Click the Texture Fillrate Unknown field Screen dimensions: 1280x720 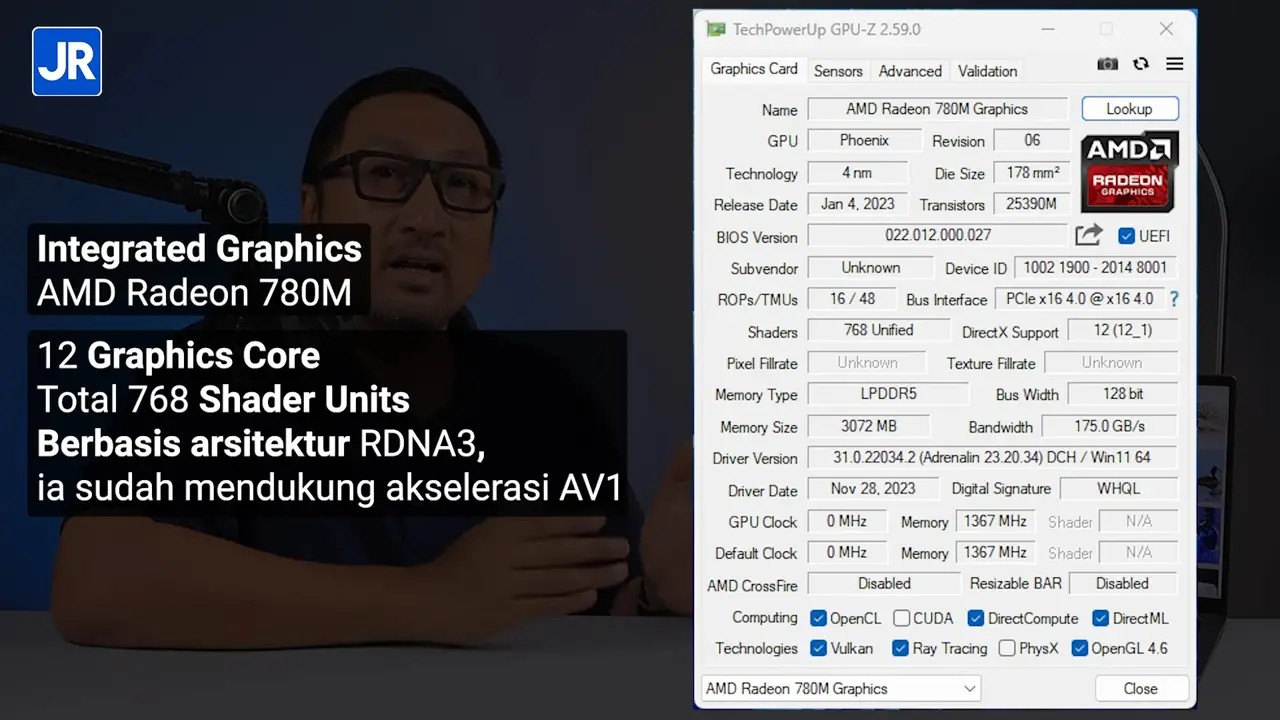[x=1111, y=362]
